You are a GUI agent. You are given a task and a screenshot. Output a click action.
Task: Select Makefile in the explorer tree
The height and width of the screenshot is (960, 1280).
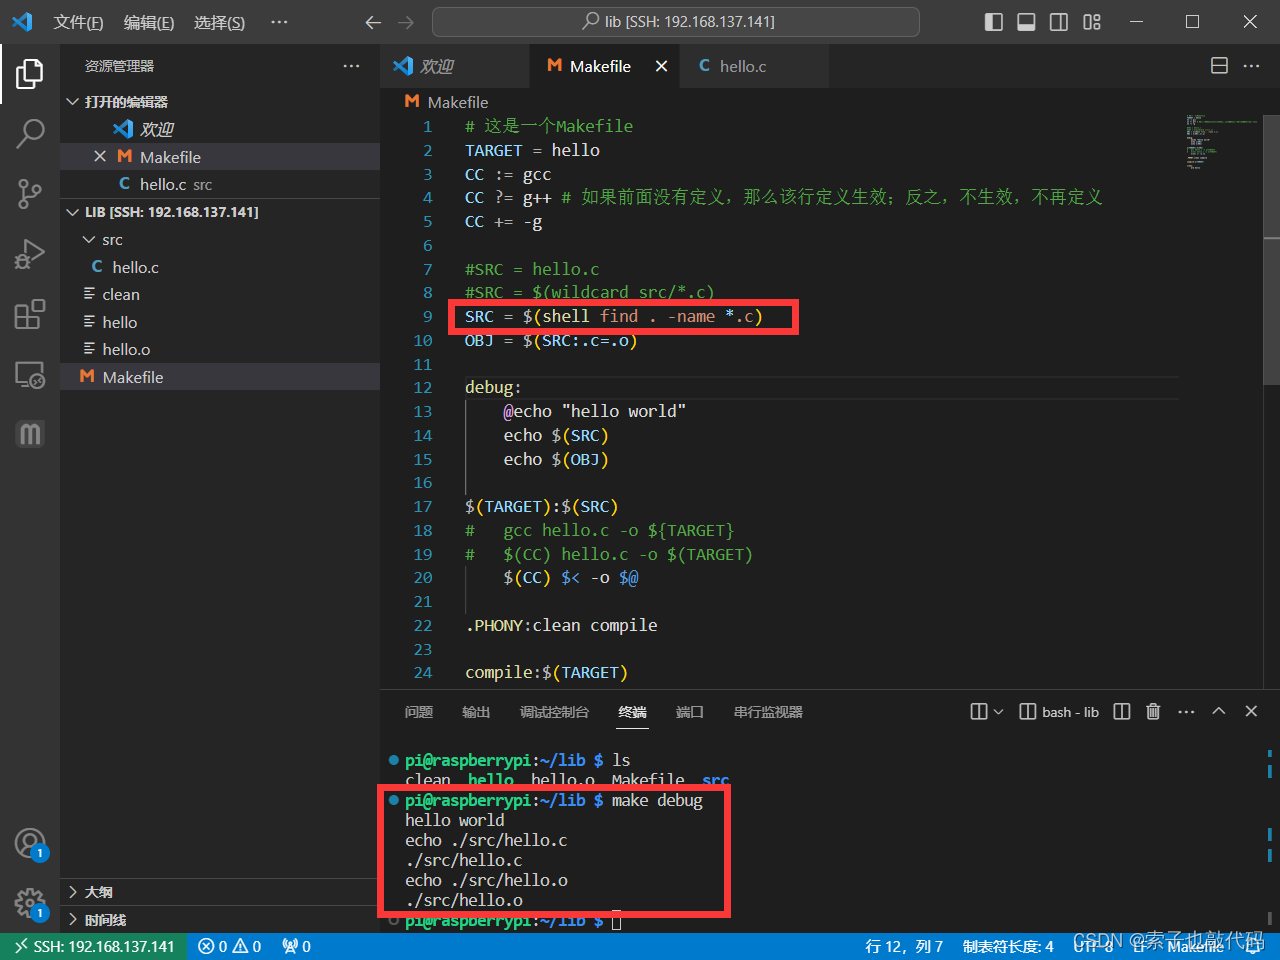(219, 377)
